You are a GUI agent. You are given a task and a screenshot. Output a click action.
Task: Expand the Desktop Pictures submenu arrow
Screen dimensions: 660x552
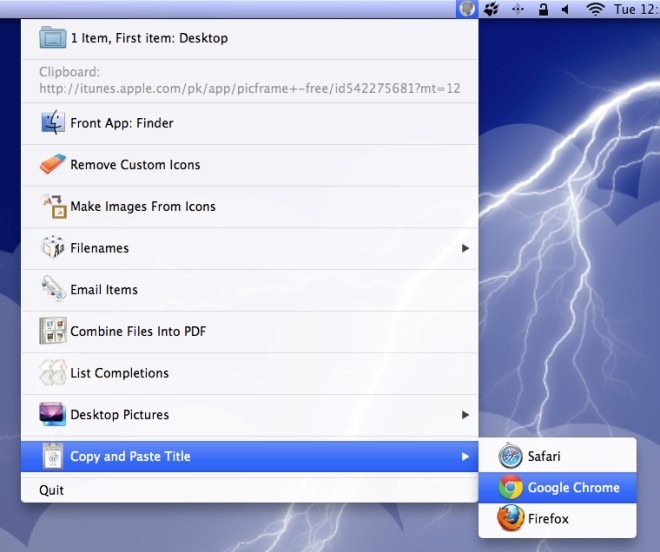[465, 415]
